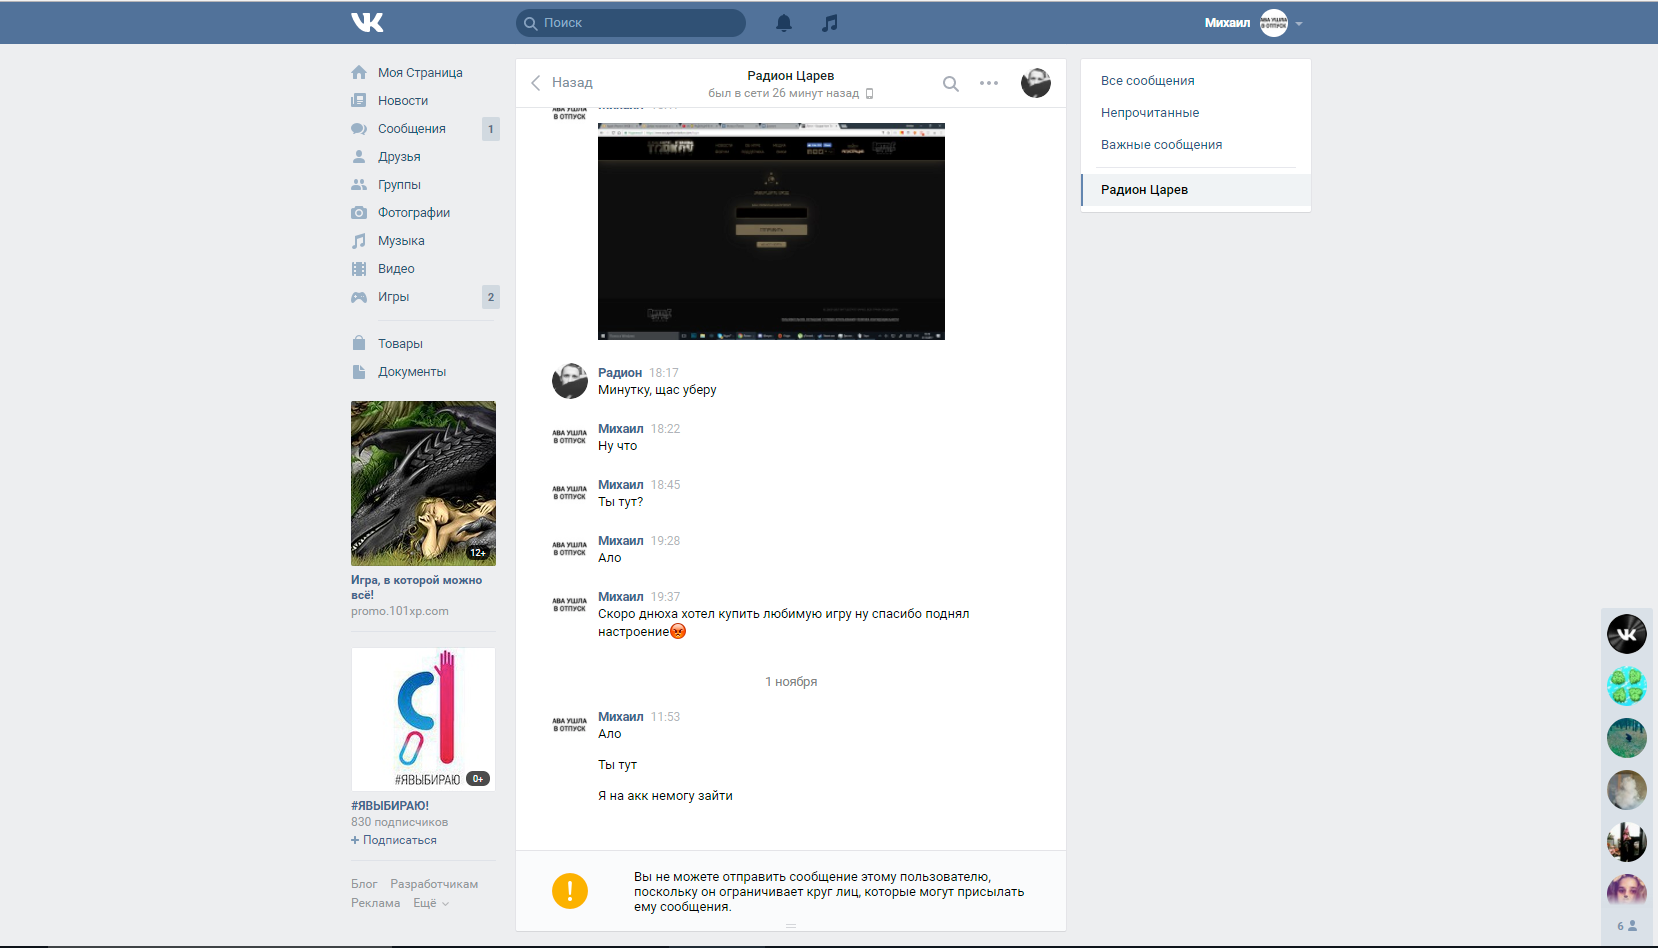This screenshot has height=948, width=1658.
Task: Click the people icon for Группы
Action: click(359, 184)
